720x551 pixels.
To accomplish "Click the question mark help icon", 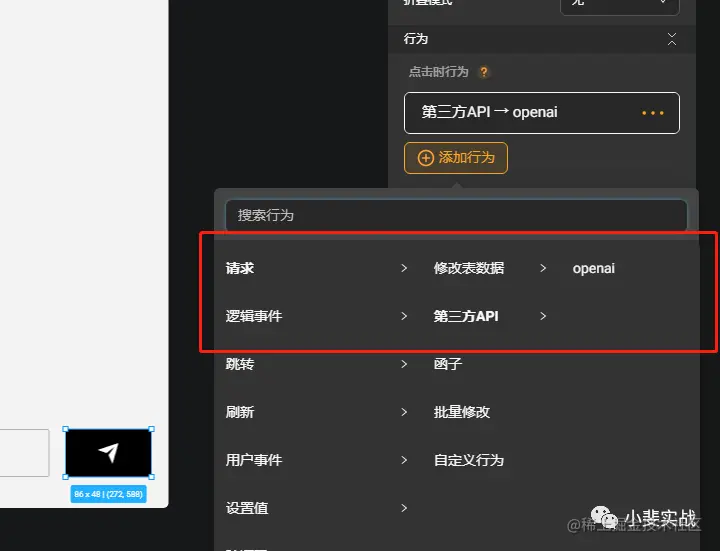I will tap(484, 72).
